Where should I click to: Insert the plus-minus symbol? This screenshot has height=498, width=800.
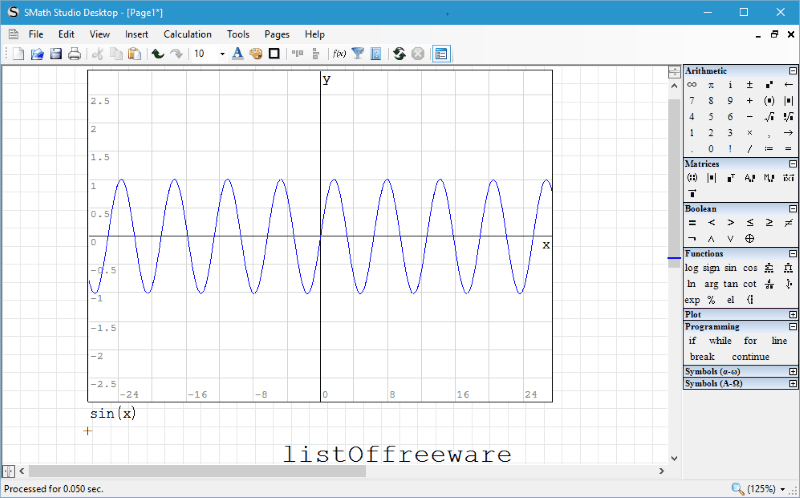[x=749, y=85]
